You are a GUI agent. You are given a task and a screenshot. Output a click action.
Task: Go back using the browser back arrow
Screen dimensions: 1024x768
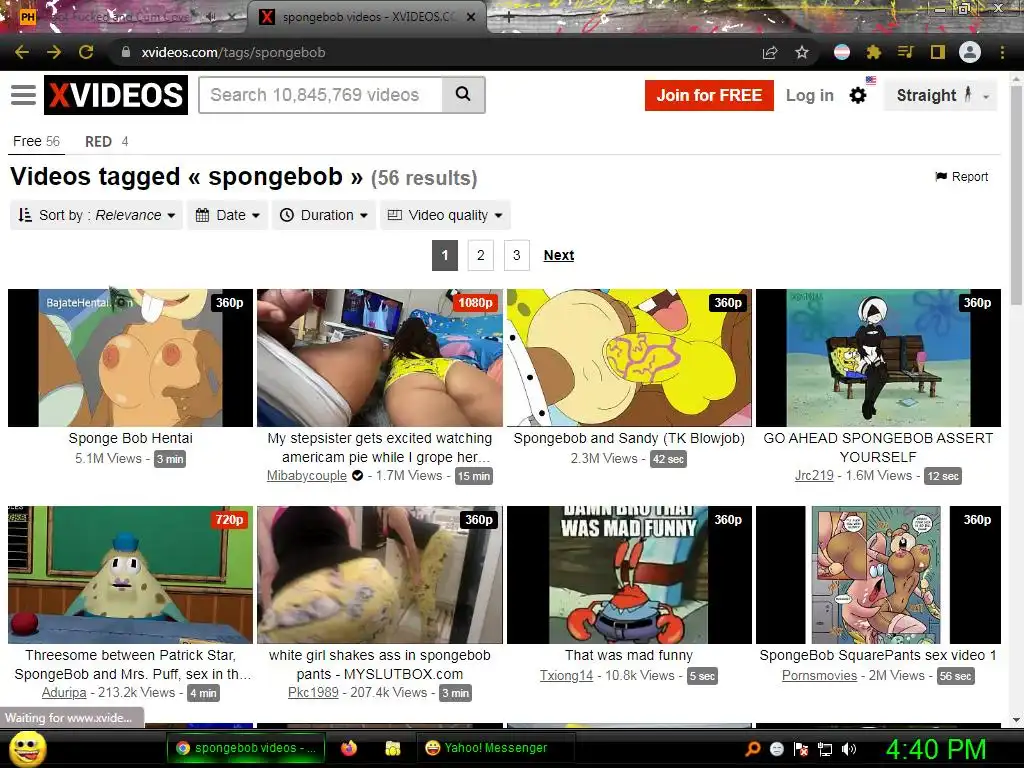(x=22, y=52)
